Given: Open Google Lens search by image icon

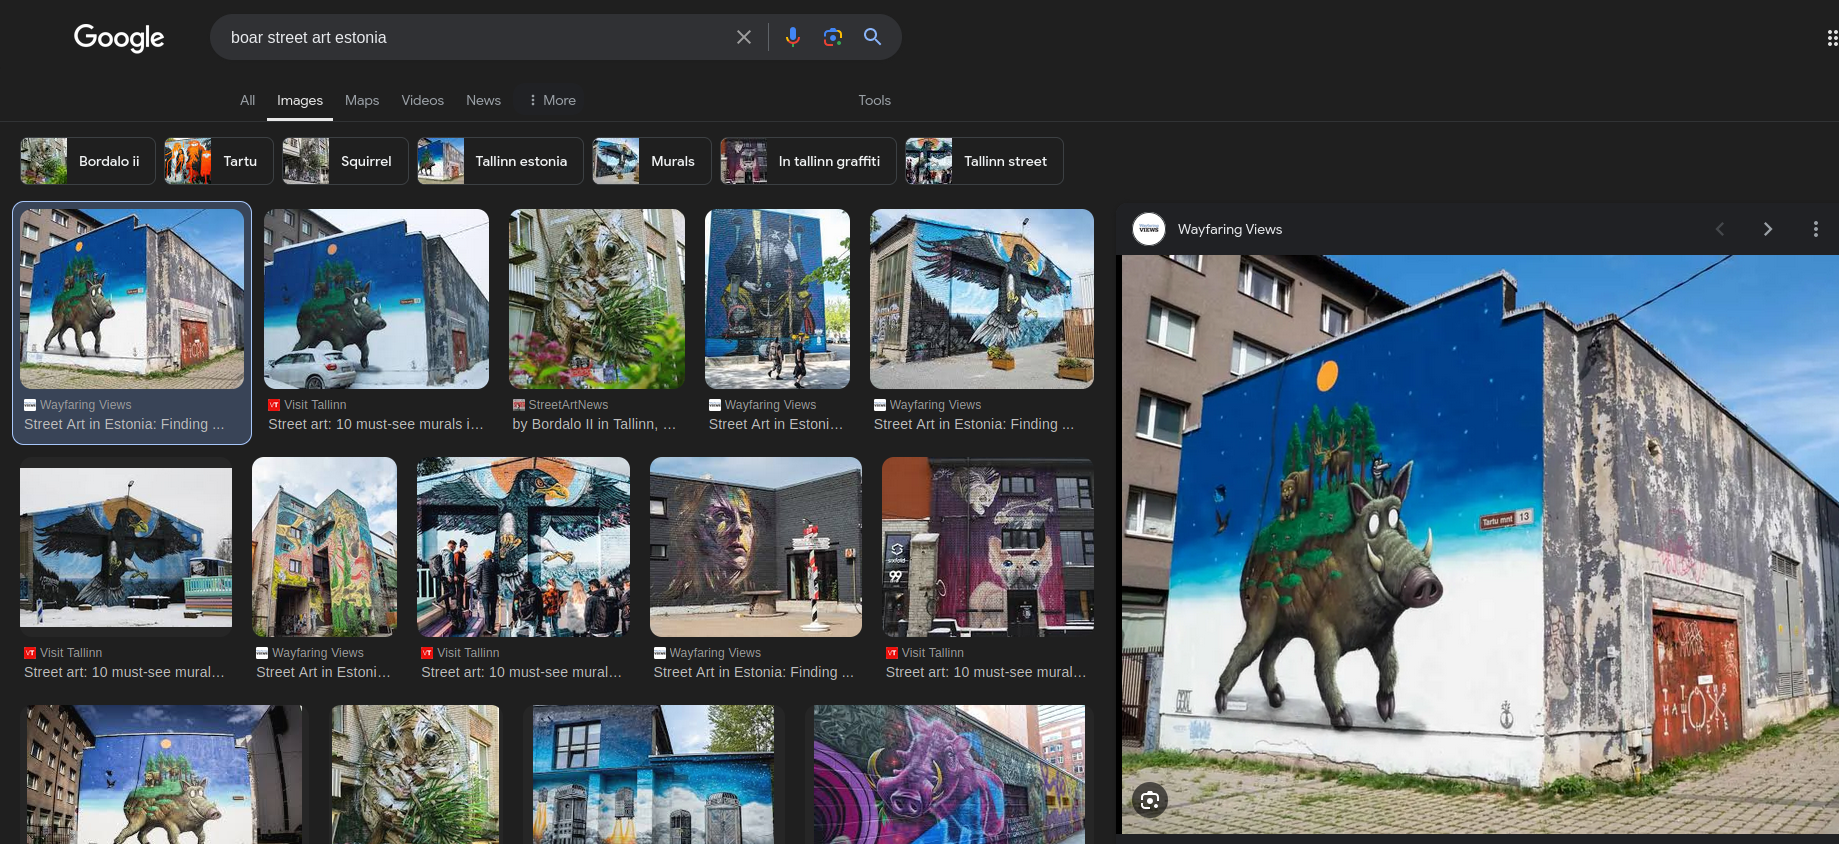Looking at the screenshot, I should click(x=832, y=37).
